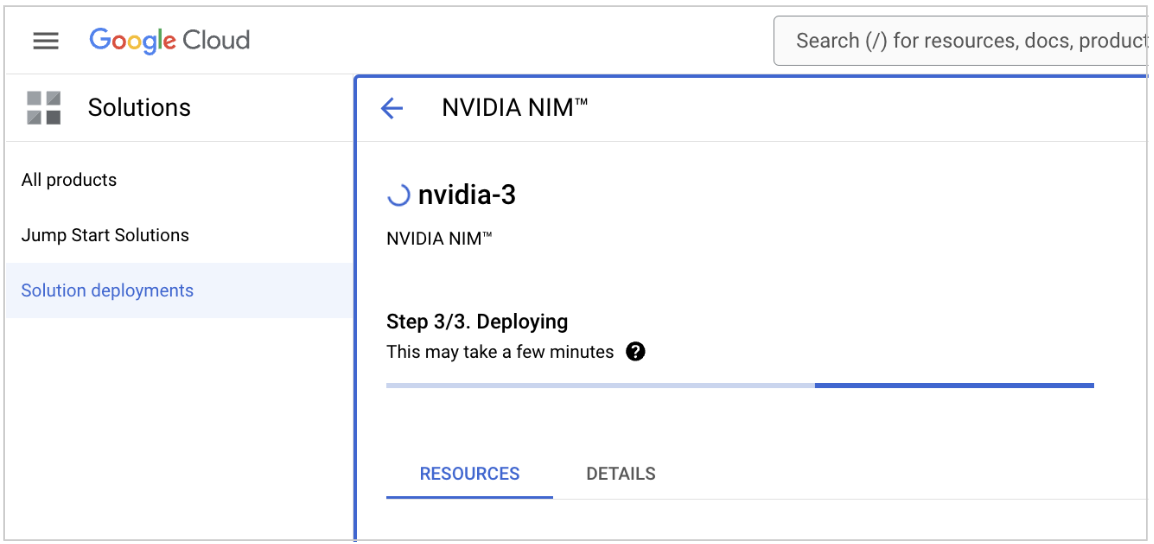Select Solution deployments in sidebar
1154x544 pixels.
tap(180, 290)
